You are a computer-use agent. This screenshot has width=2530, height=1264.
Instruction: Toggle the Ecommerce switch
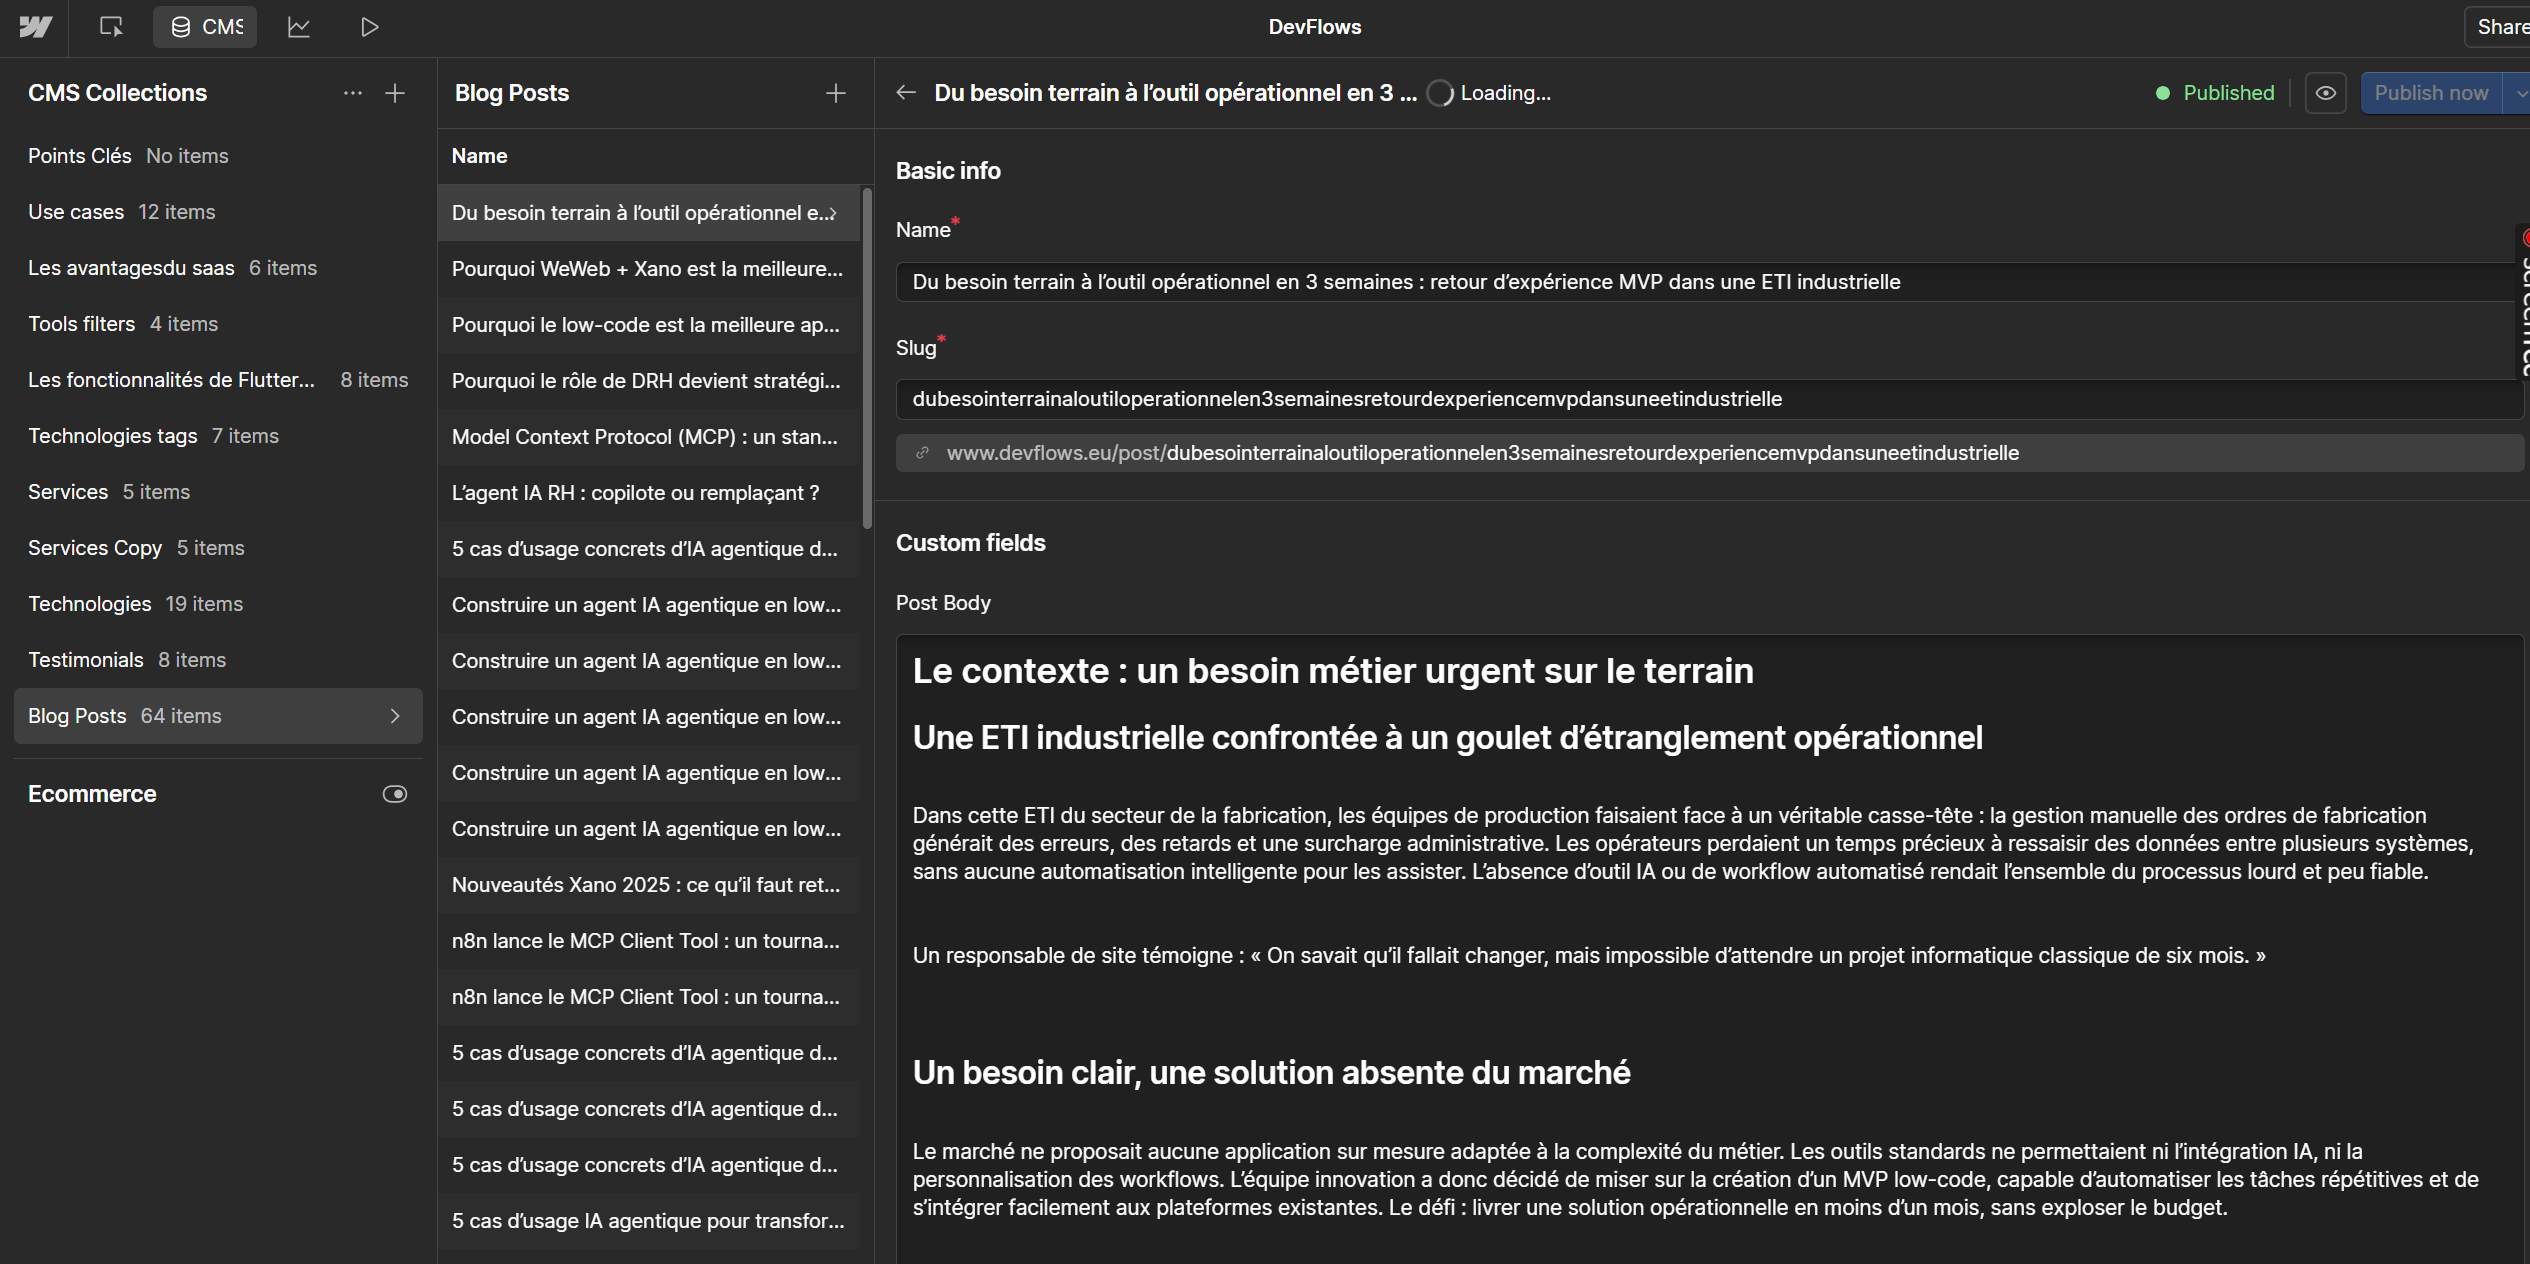click(x=395, y=794)
